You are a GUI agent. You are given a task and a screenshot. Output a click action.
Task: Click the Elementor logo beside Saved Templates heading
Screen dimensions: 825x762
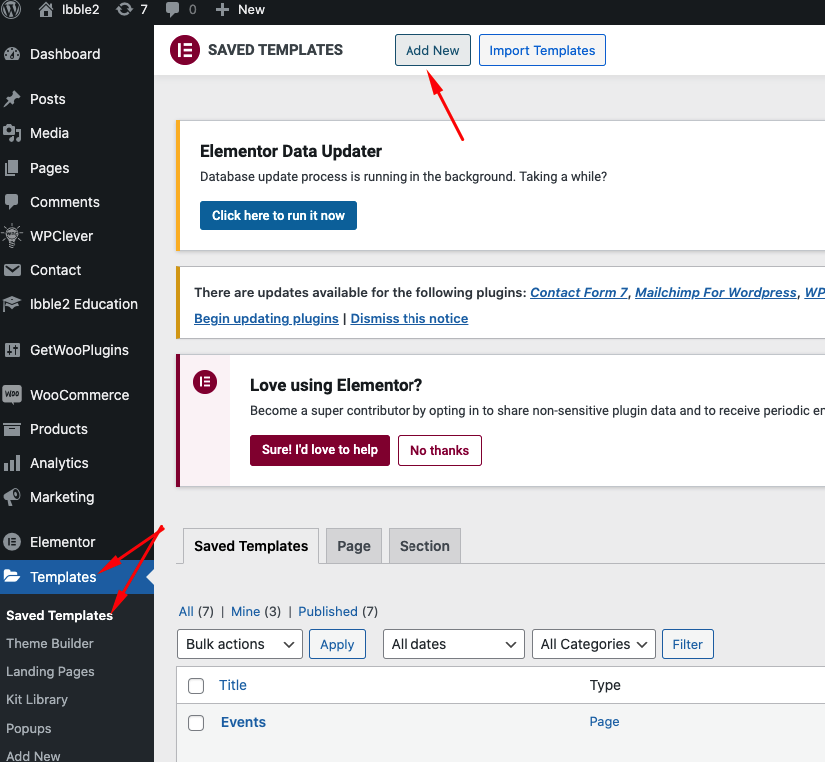click(x=185, y=50)
